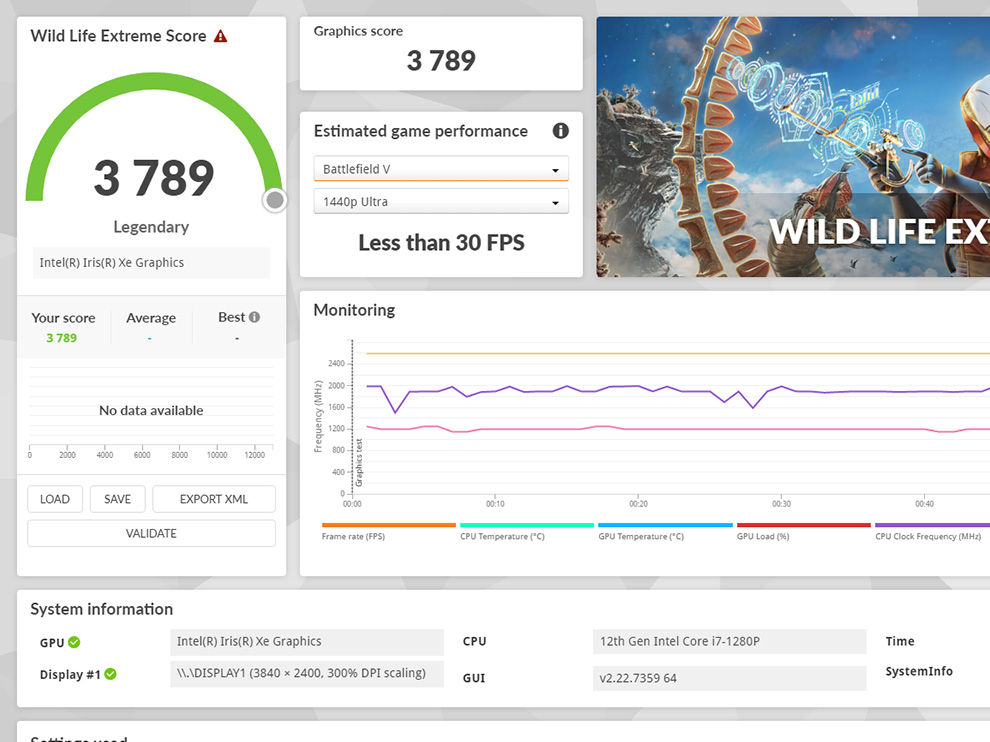Click the info icon next to Best
The image size is (990, 742).
pos(254,317)
